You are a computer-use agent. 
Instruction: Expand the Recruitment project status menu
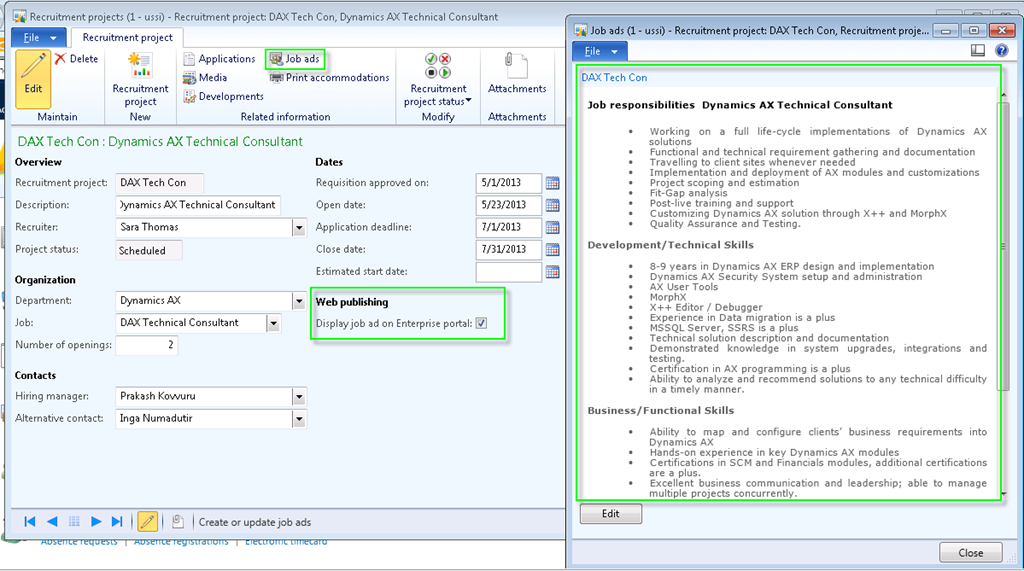[438, 95]
